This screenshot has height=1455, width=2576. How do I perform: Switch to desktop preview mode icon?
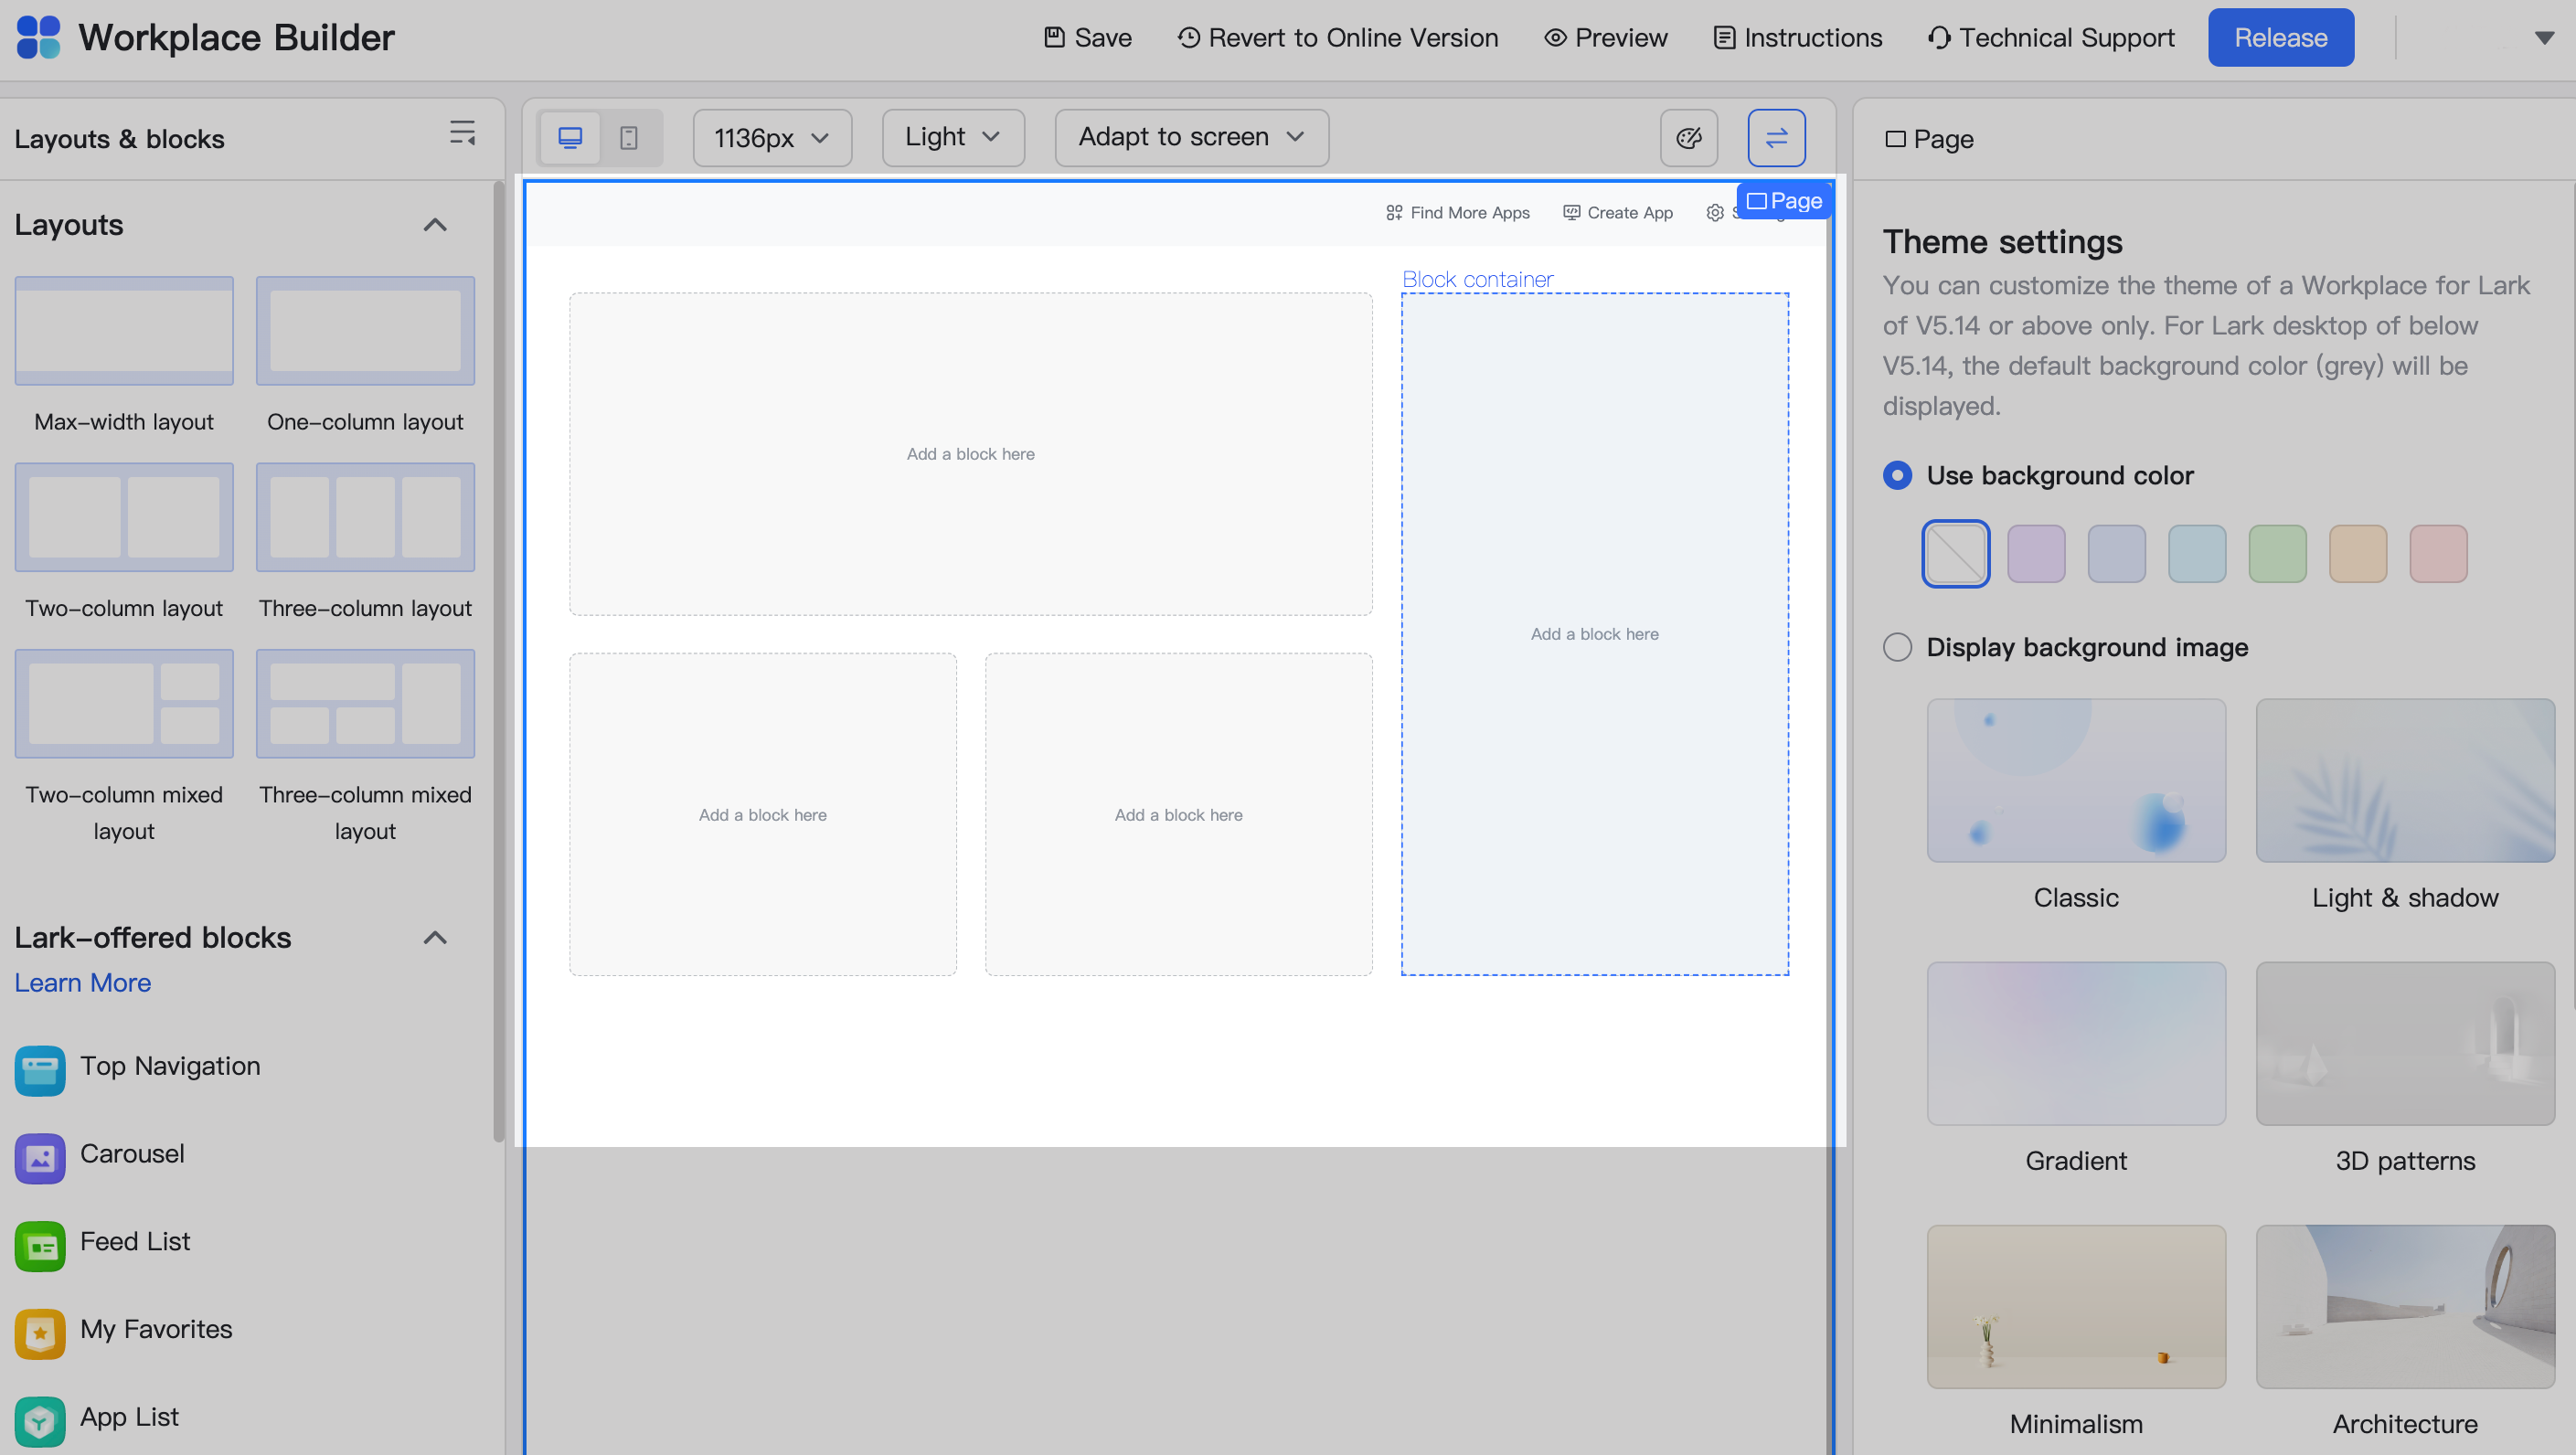click(x=570, y=138)
